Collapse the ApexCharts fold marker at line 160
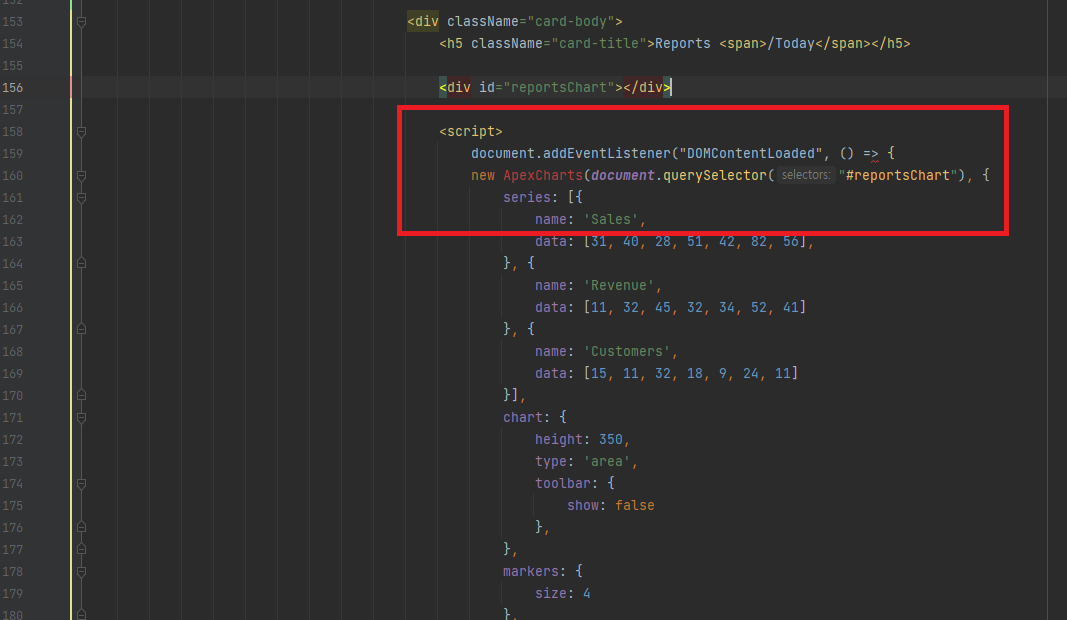 tap(81, 176)
